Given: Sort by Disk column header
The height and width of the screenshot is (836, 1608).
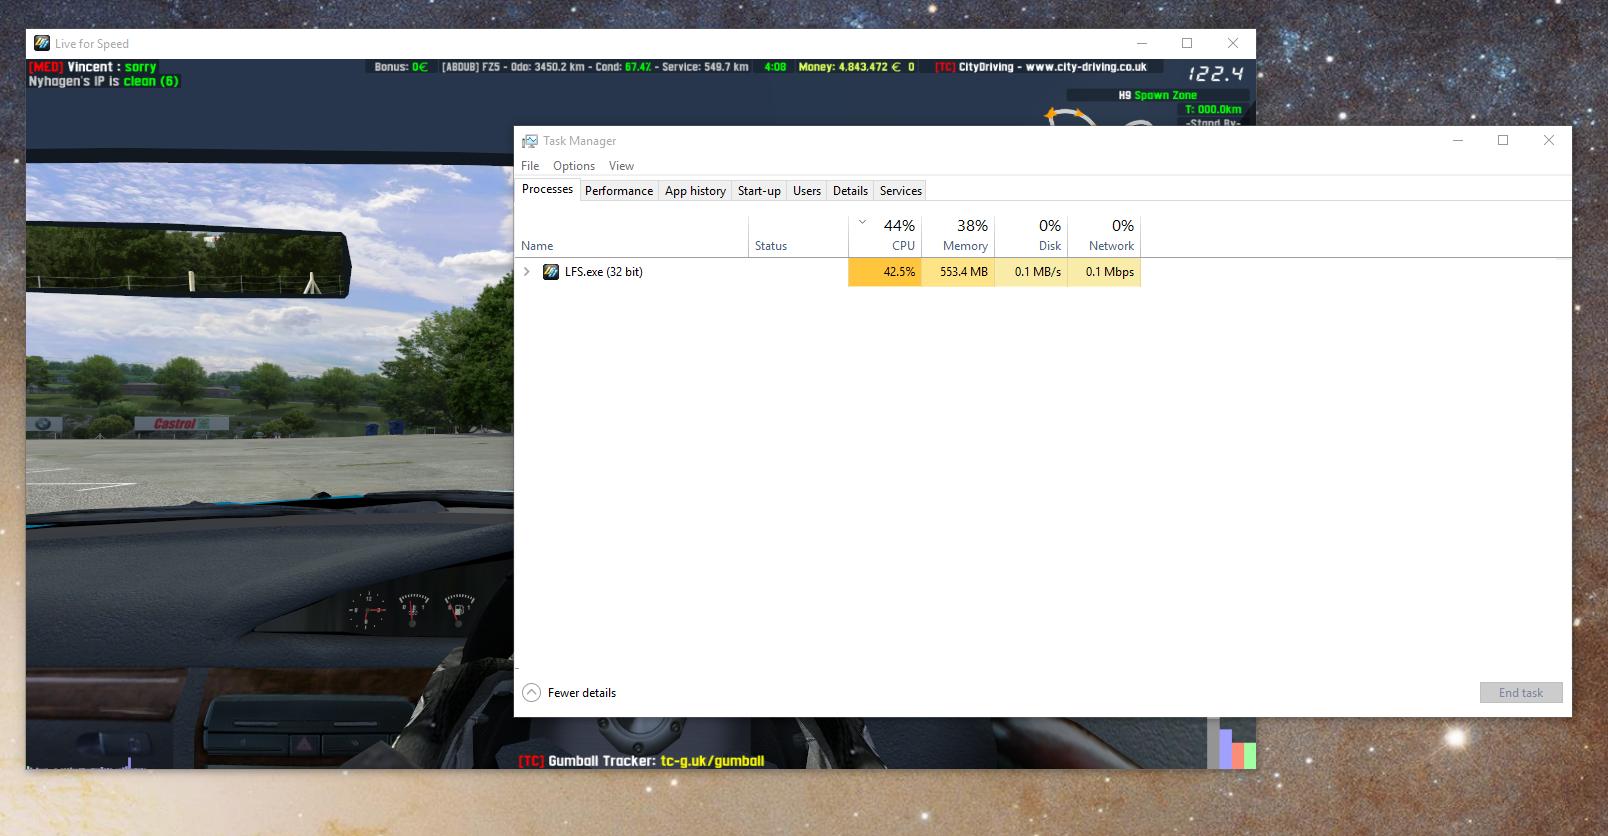Looking at the screenshot, I should (1031, 237).
